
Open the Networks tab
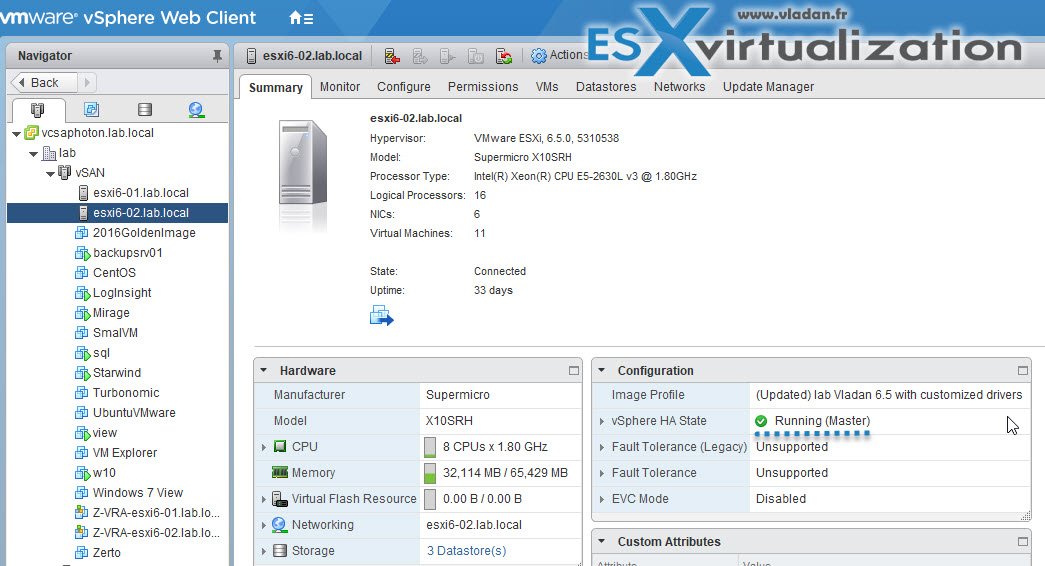[x=679, y=87]
